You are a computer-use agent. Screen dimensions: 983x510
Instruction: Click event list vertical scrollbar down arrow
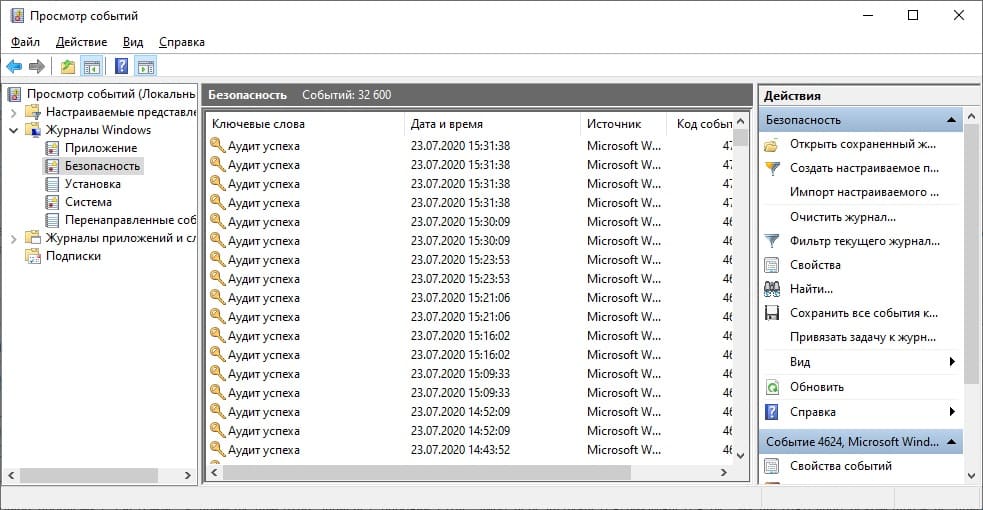pos(740,455)
